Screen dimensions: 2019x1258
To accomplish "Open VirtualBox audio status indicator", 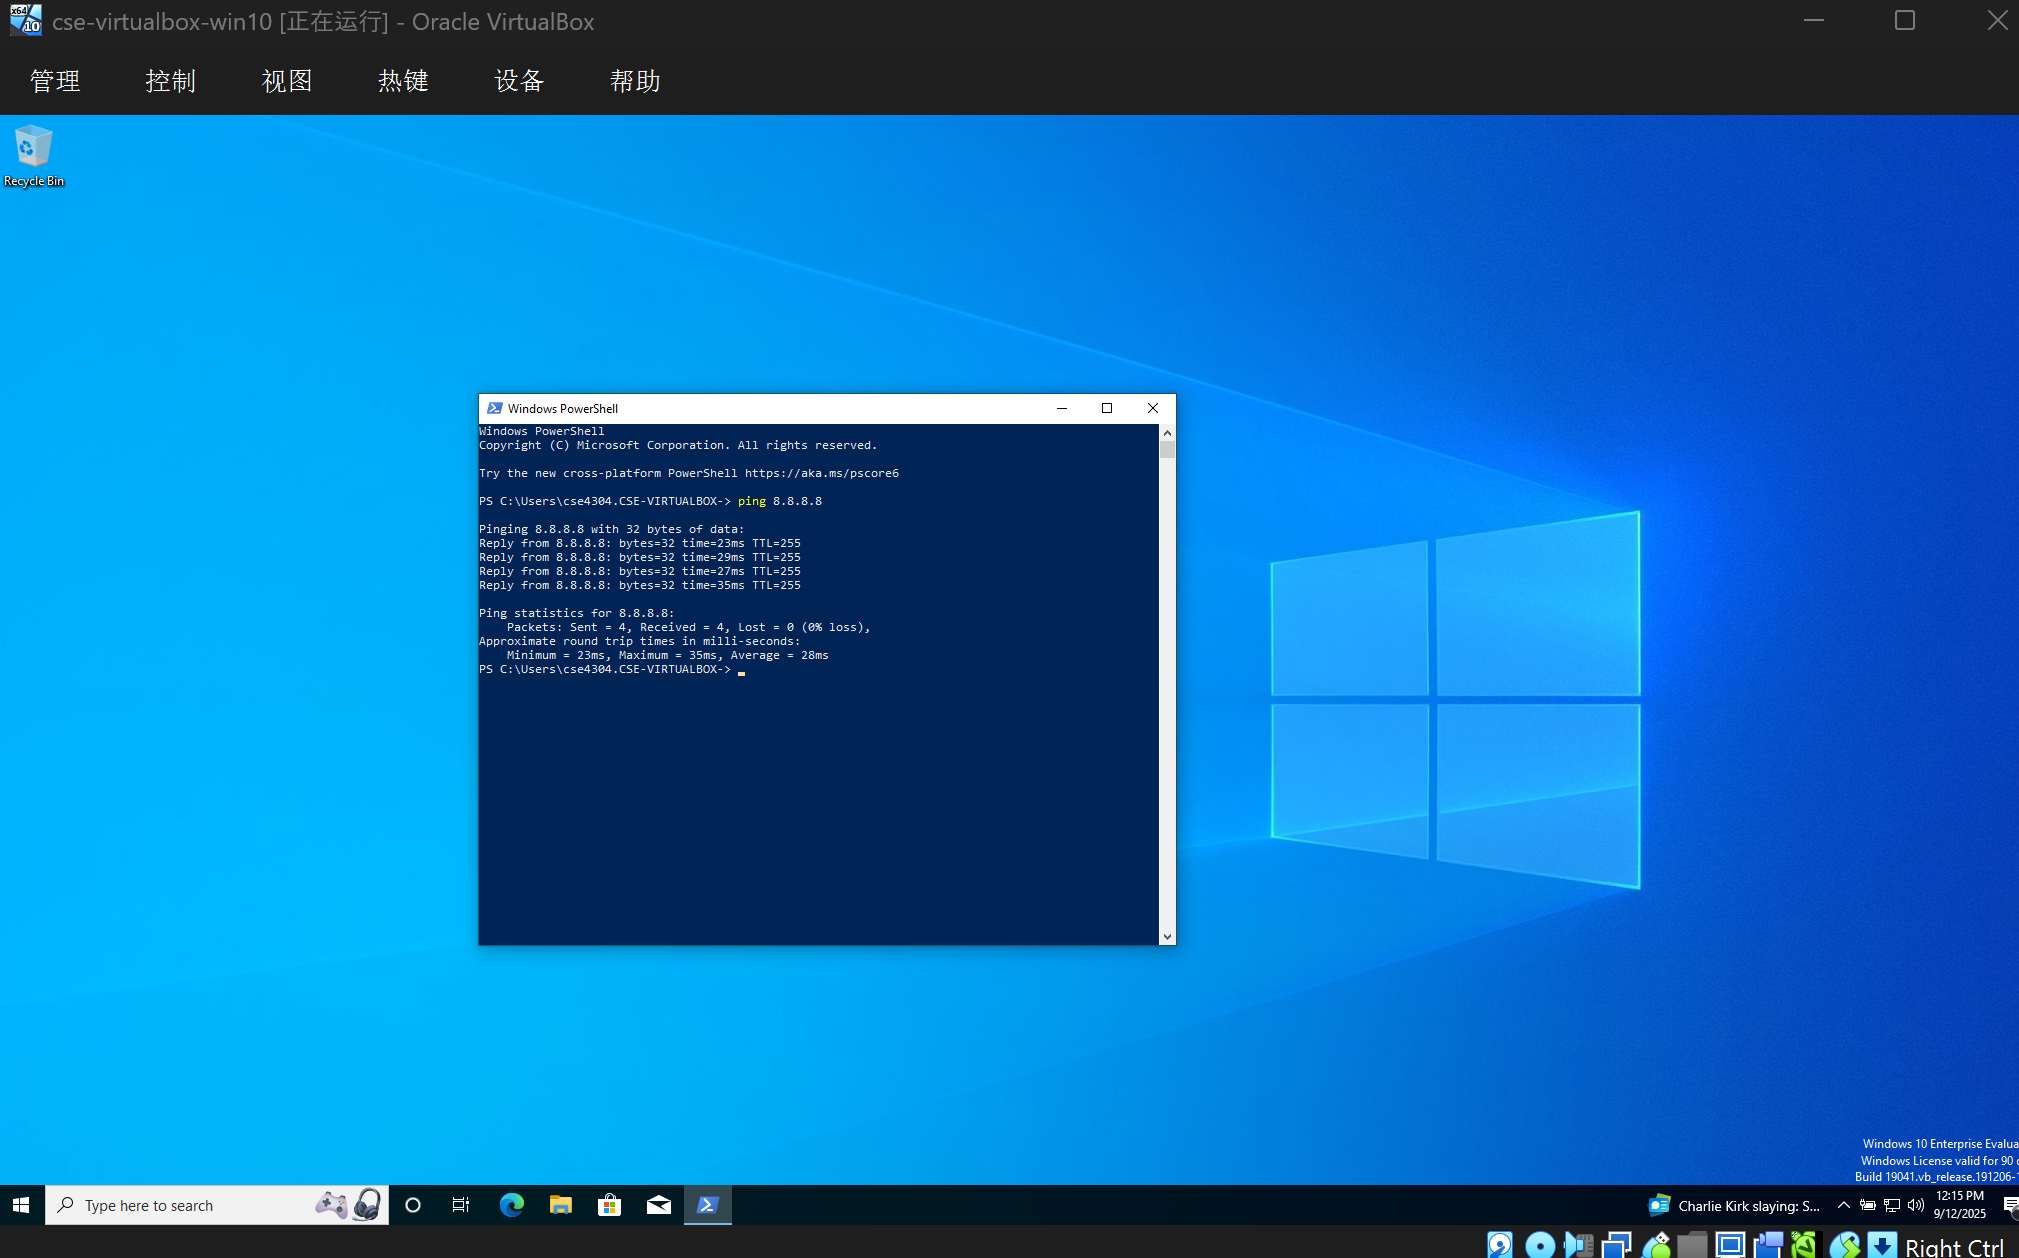I will pos(1578,1244).
